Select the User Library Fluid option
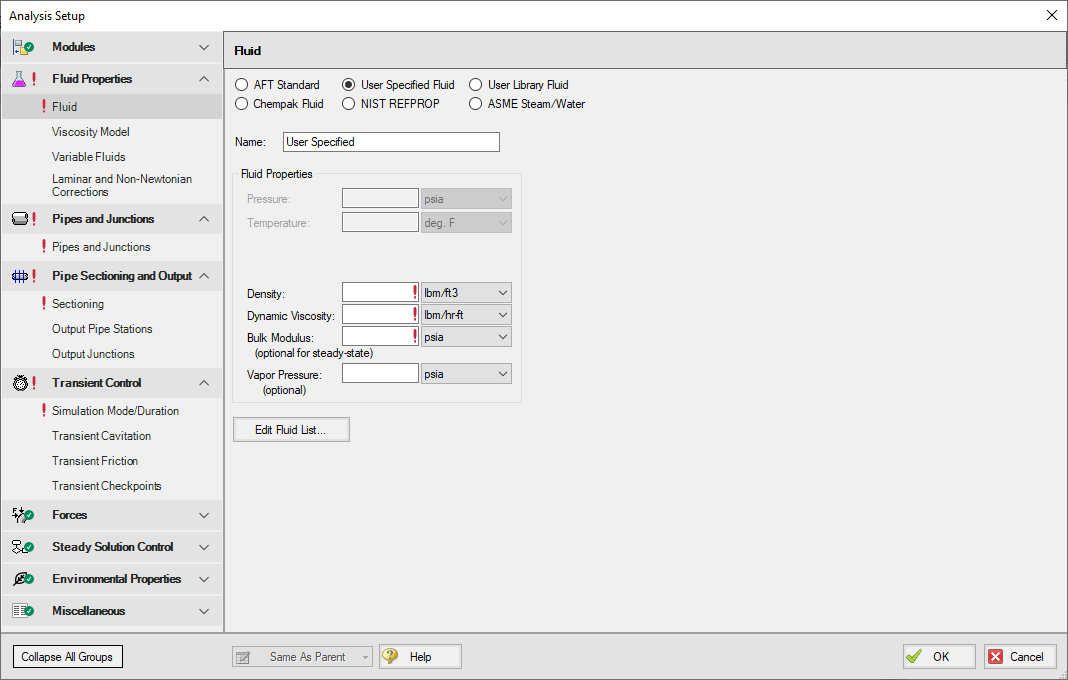 click(x=475, y=84)
